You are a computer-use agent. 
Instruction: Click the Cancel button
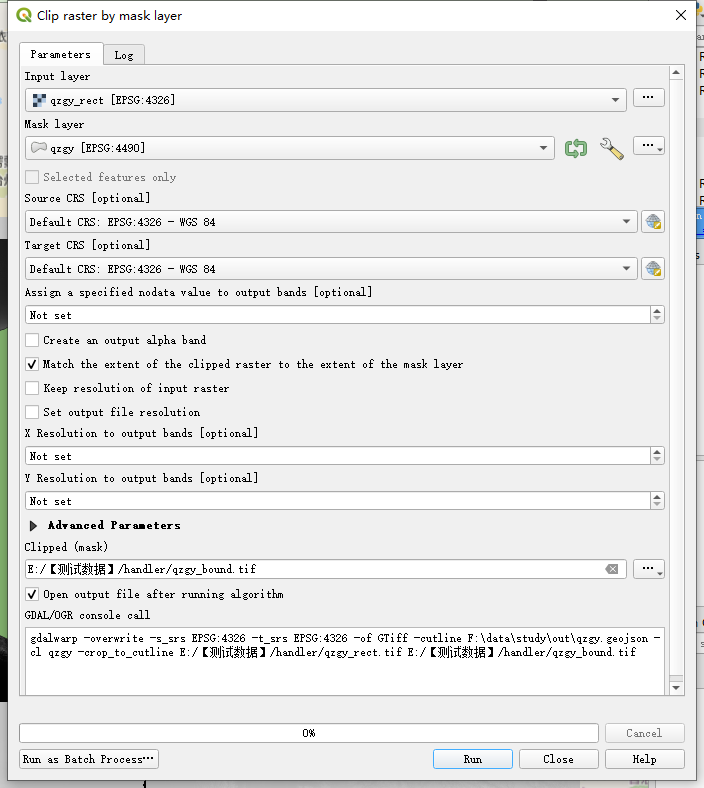[x=644, y=733]
